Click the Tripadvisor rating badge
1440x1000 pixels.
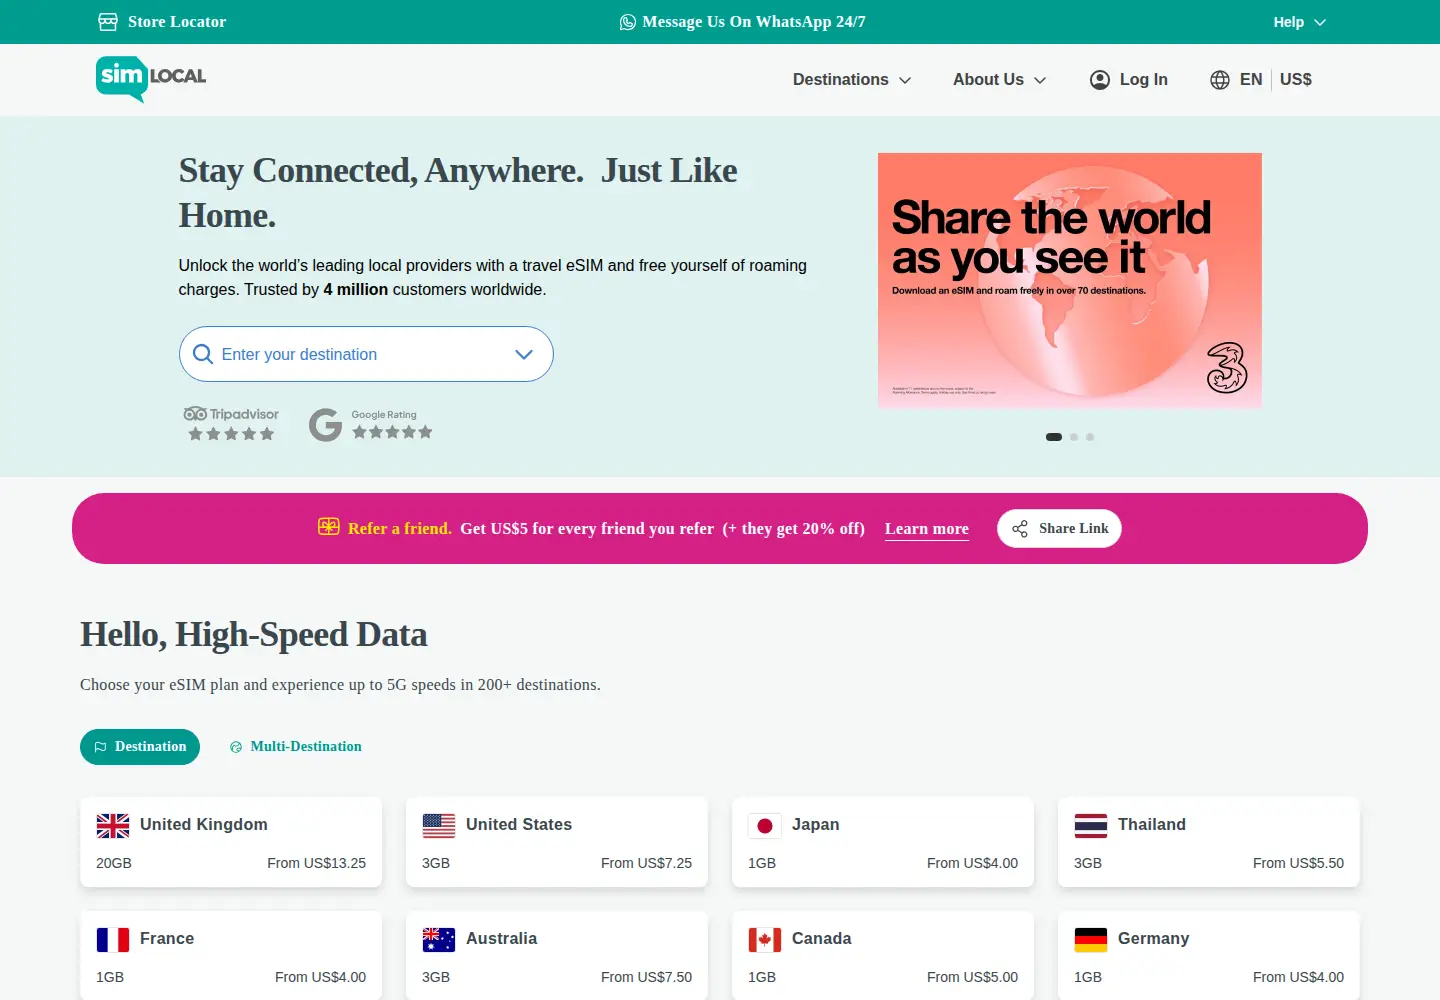pos(231,423)
